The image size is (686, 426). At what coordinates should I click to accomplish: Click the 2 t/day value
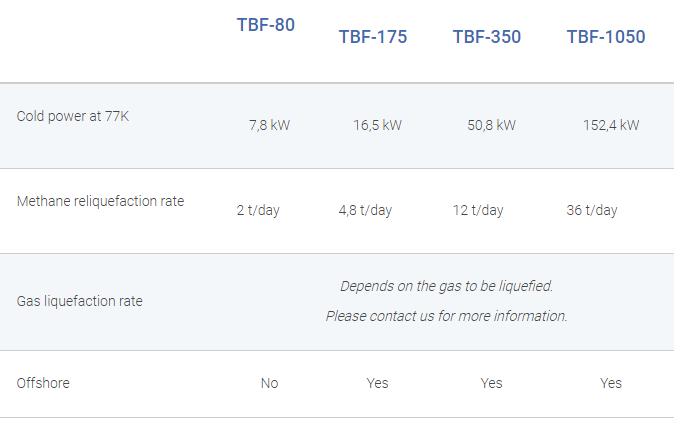258,210
